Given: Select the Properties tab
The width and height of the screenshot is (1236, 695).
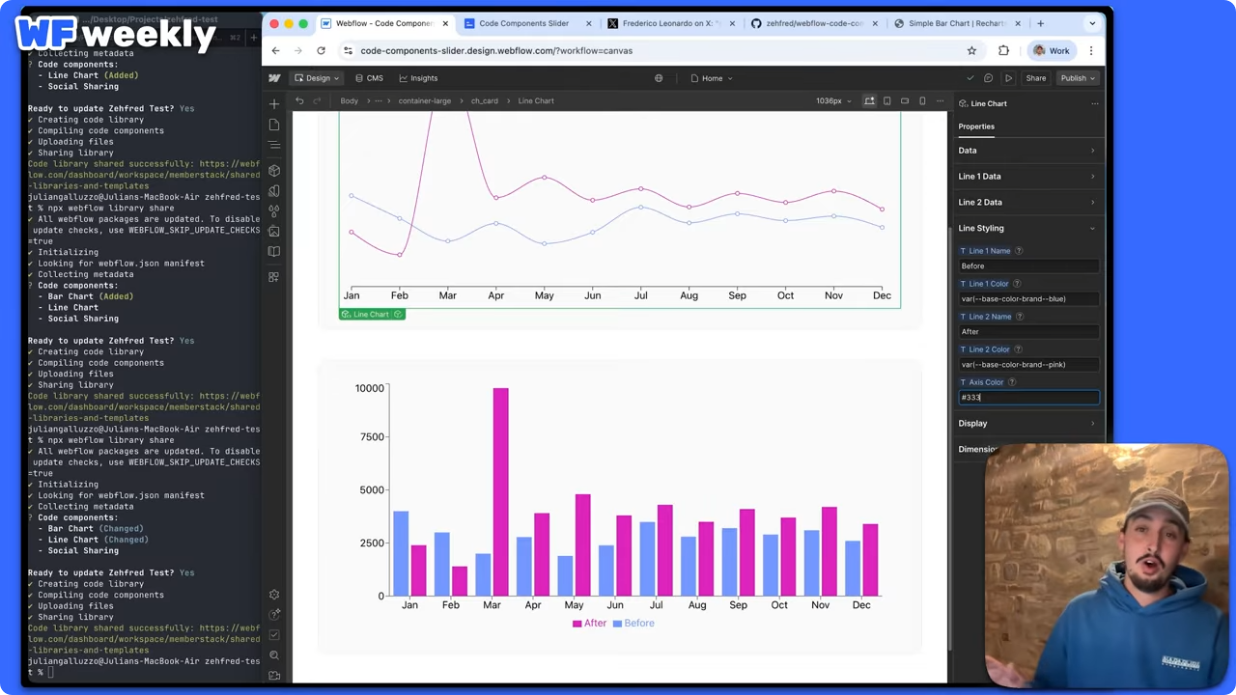Looking at the screenshot, I should 976,127.
